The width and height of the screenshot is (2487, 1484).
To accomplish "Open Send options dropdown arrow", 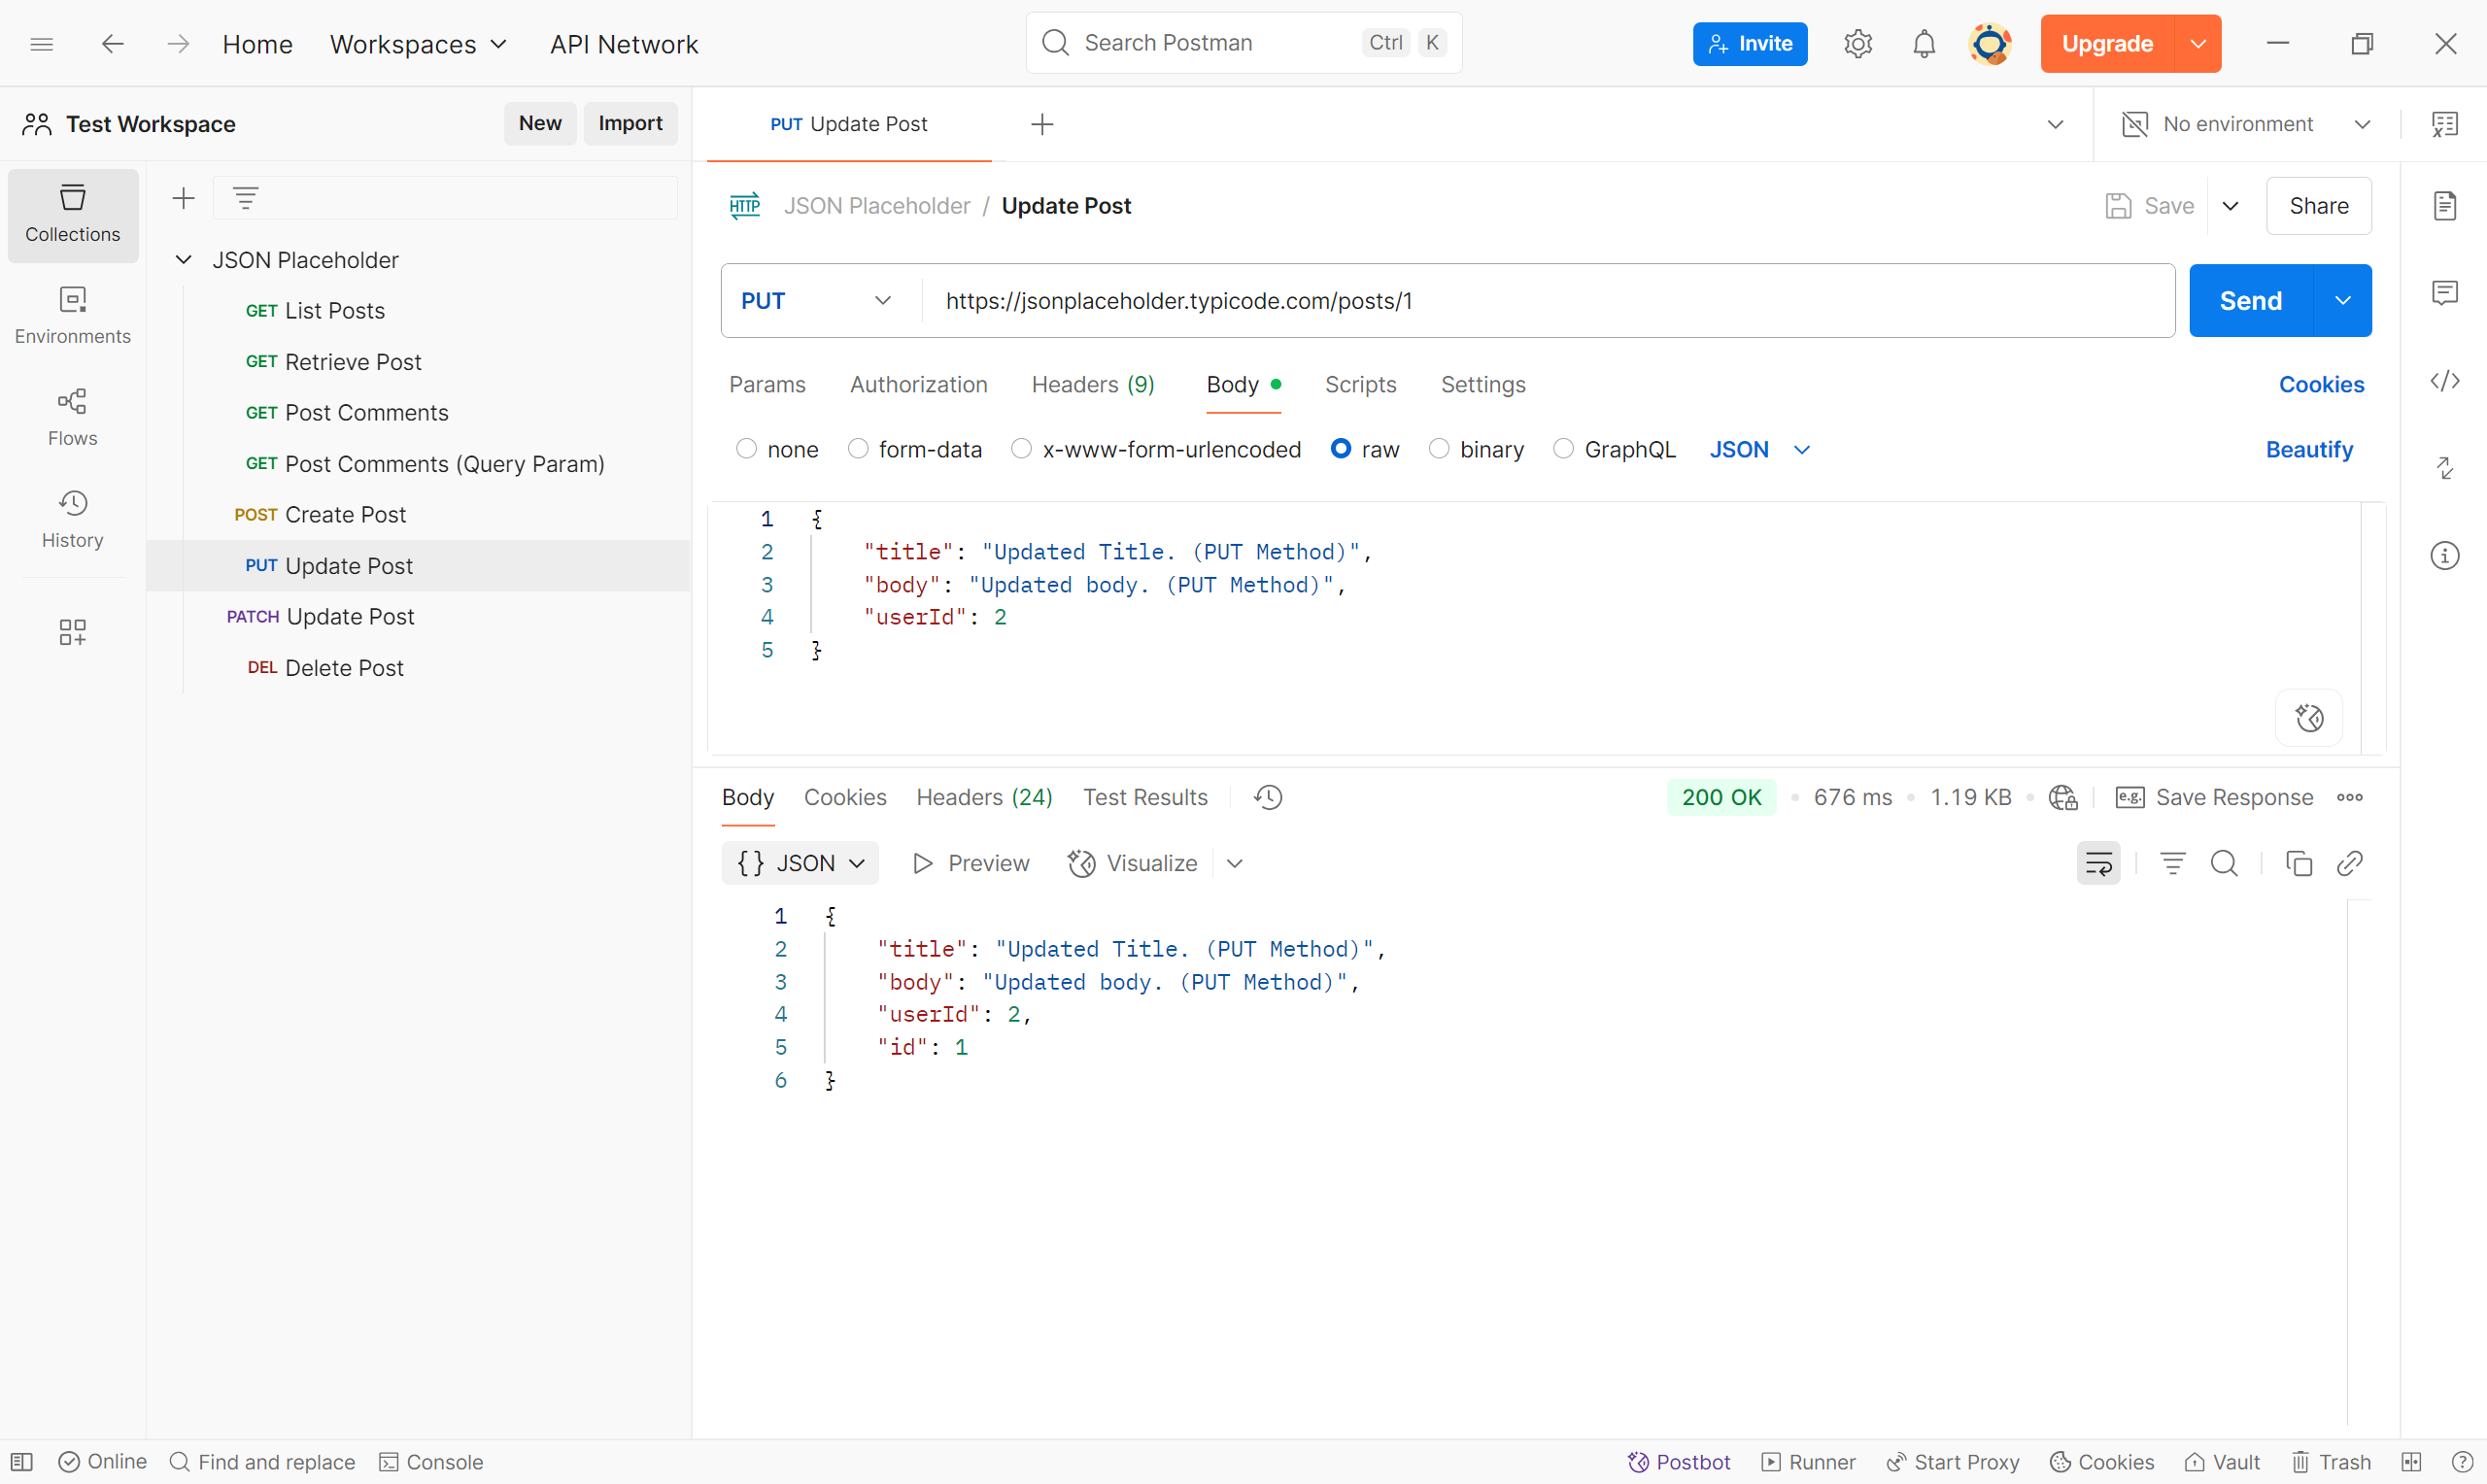I will (2342, 301).
